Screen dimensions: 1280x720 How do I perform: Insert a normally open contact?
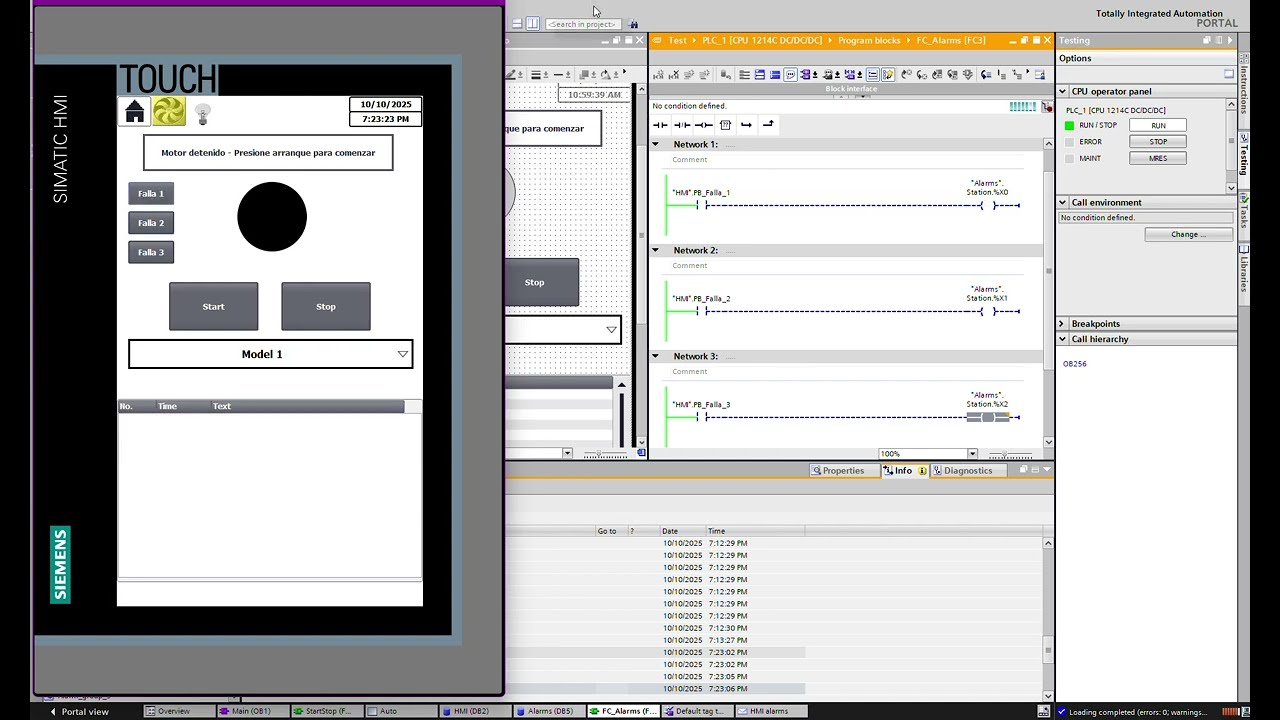pyautogui.click(x=660, y=125)
